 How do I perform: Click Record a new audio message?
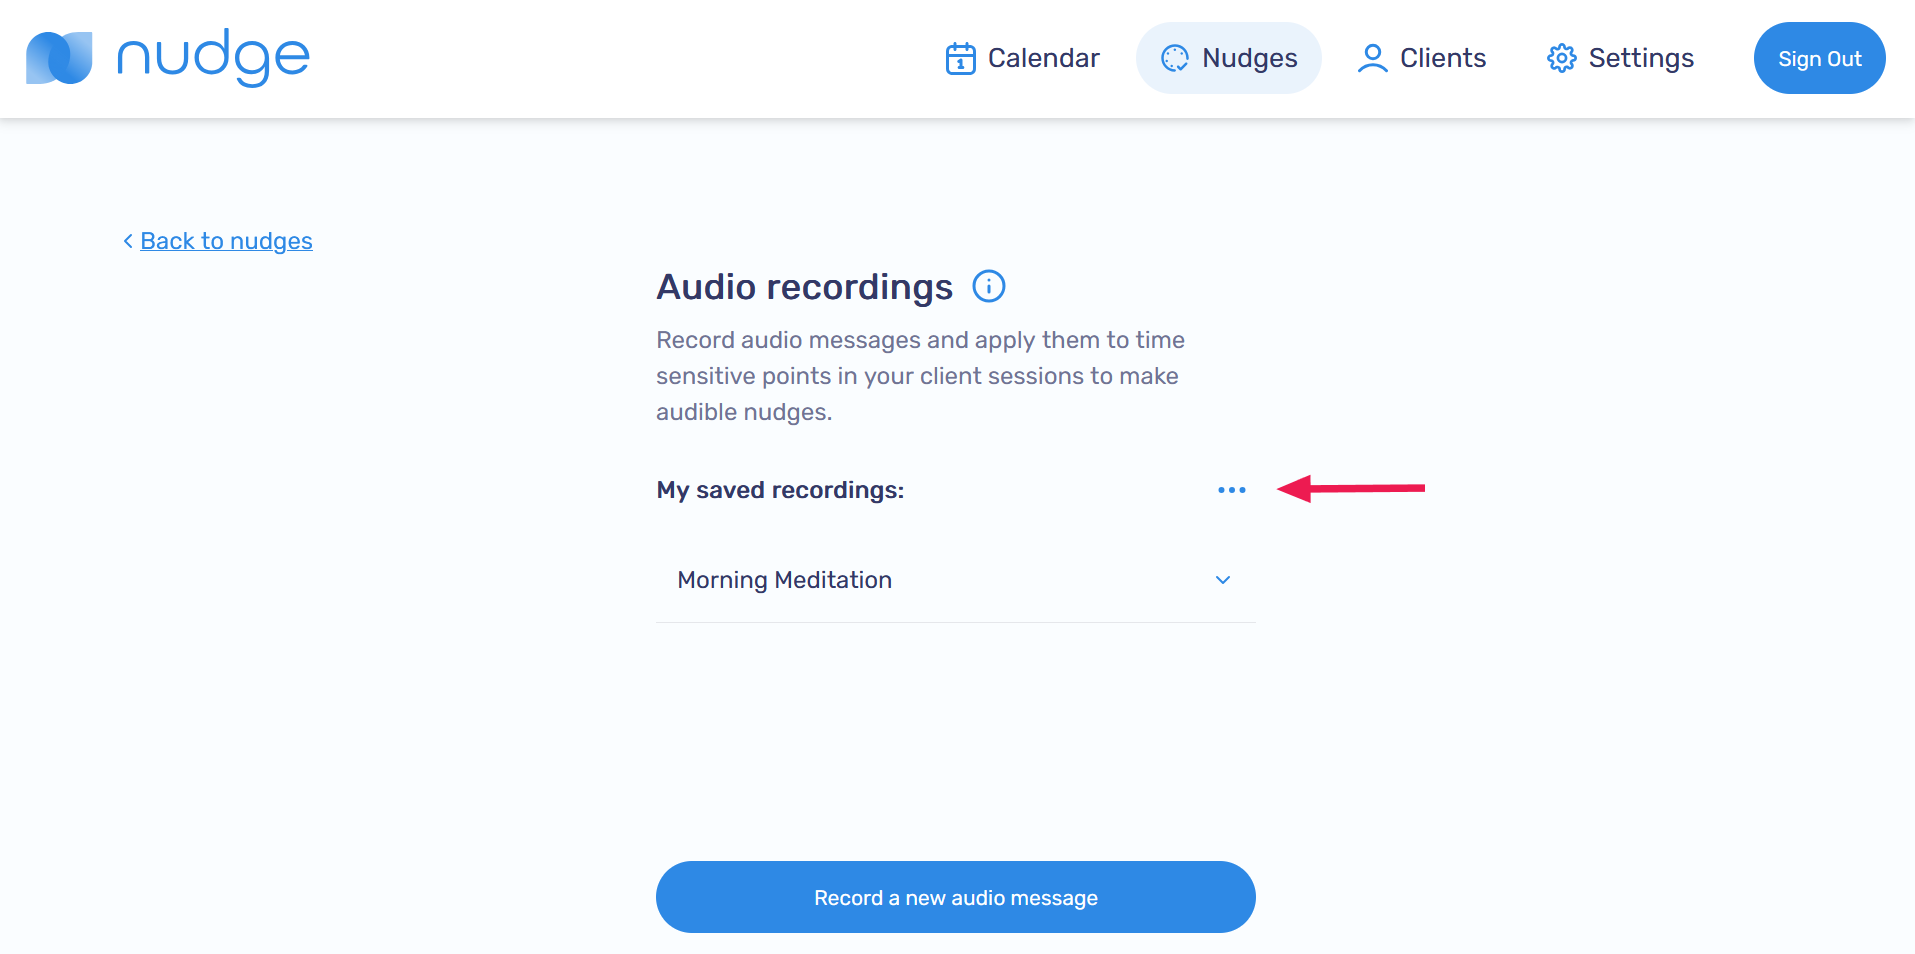click(x=955, y=897)
